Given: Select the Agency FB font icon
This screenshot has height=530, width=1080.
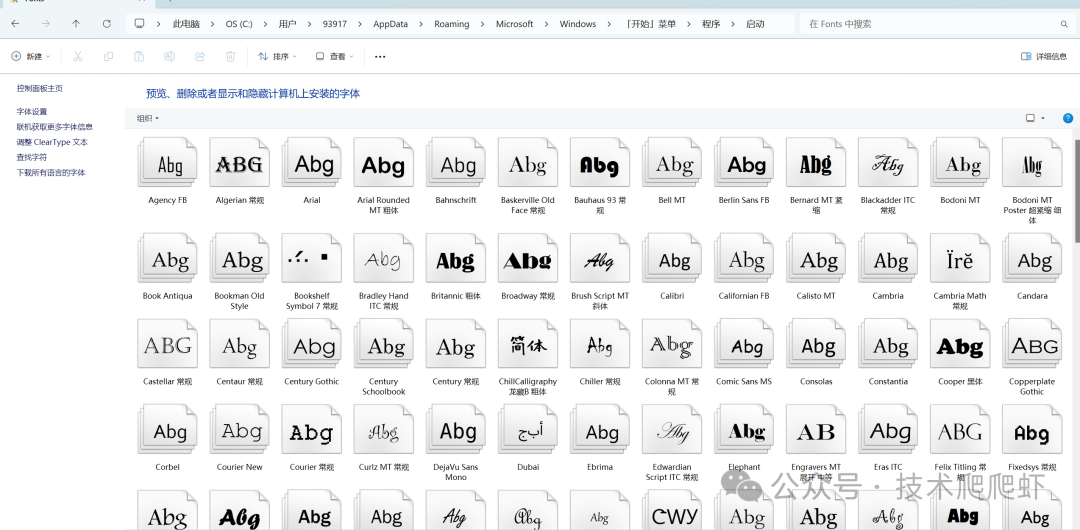Looking at the screenshot, I should point(167,163).
